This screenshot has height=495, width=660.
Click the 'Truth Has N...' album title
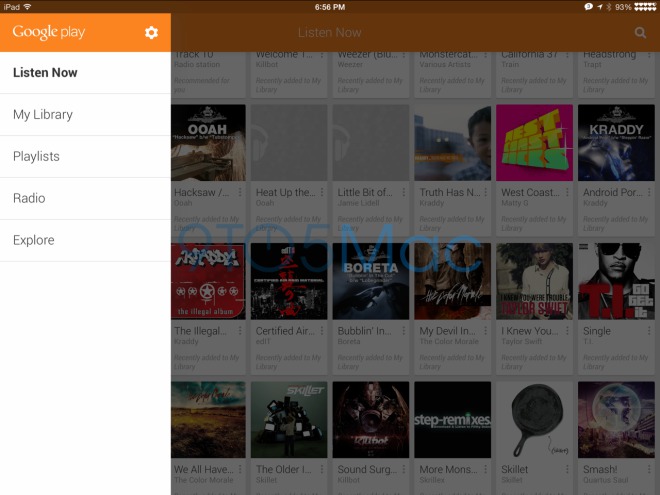(450, 192)
